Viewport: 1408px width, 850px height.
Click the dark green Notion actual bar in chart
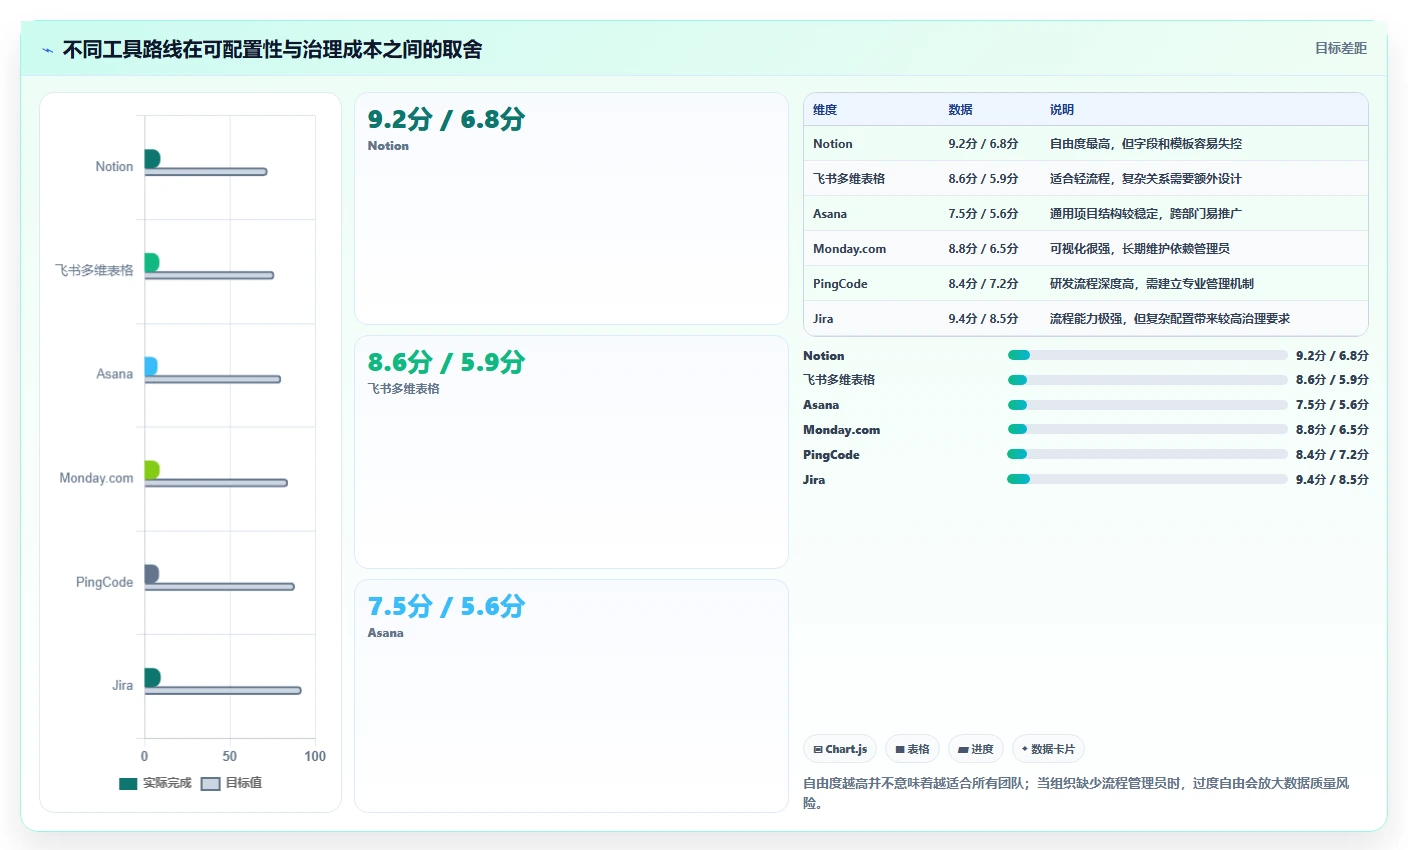pyautogui.click(x=152, y=159)
